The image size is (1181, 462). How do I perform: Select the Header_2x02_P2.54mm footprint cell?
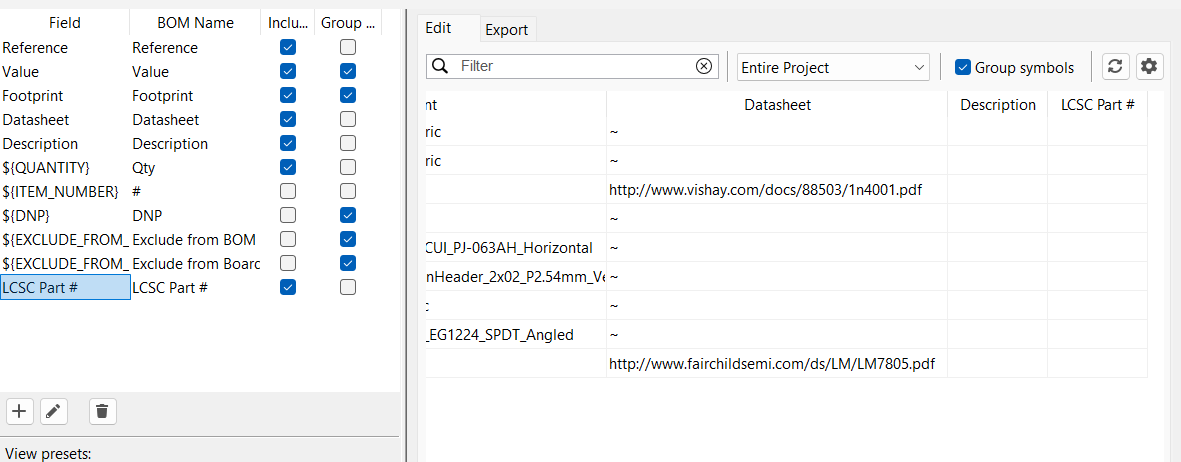pyautogui.click(x=516, y=277)
